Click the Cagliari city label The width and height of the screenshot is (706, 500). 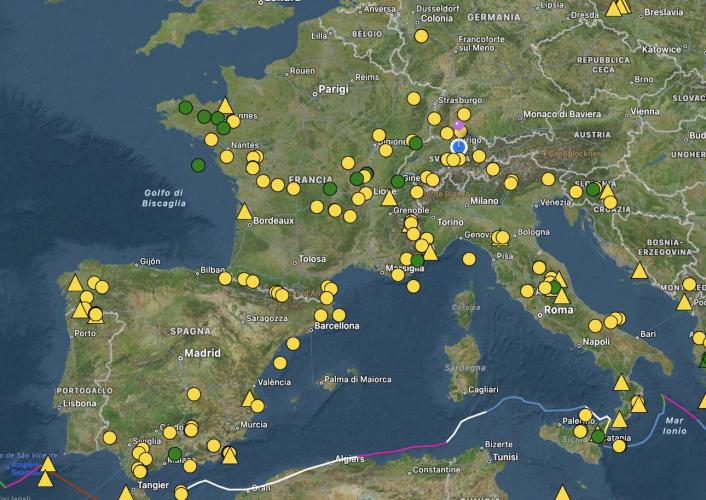(x=483, y=389)
